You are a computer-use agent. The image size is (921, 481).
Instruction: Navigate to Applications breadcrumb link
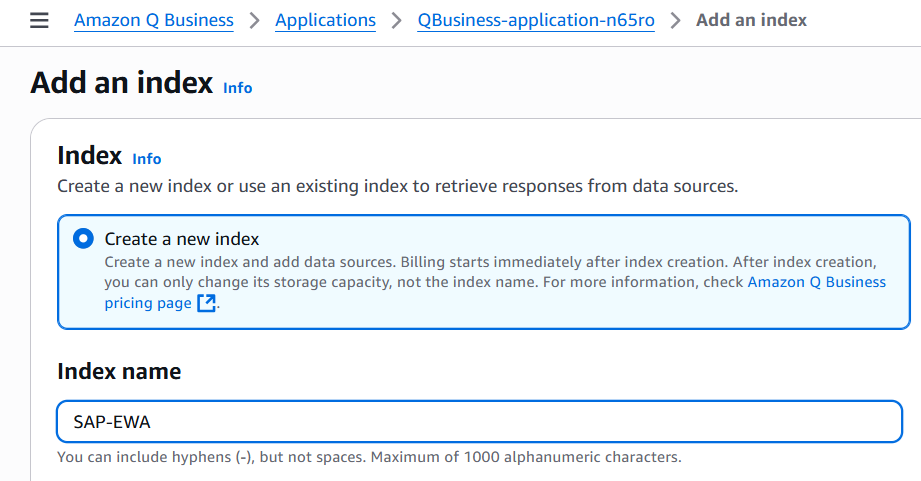tap(325, 20)
